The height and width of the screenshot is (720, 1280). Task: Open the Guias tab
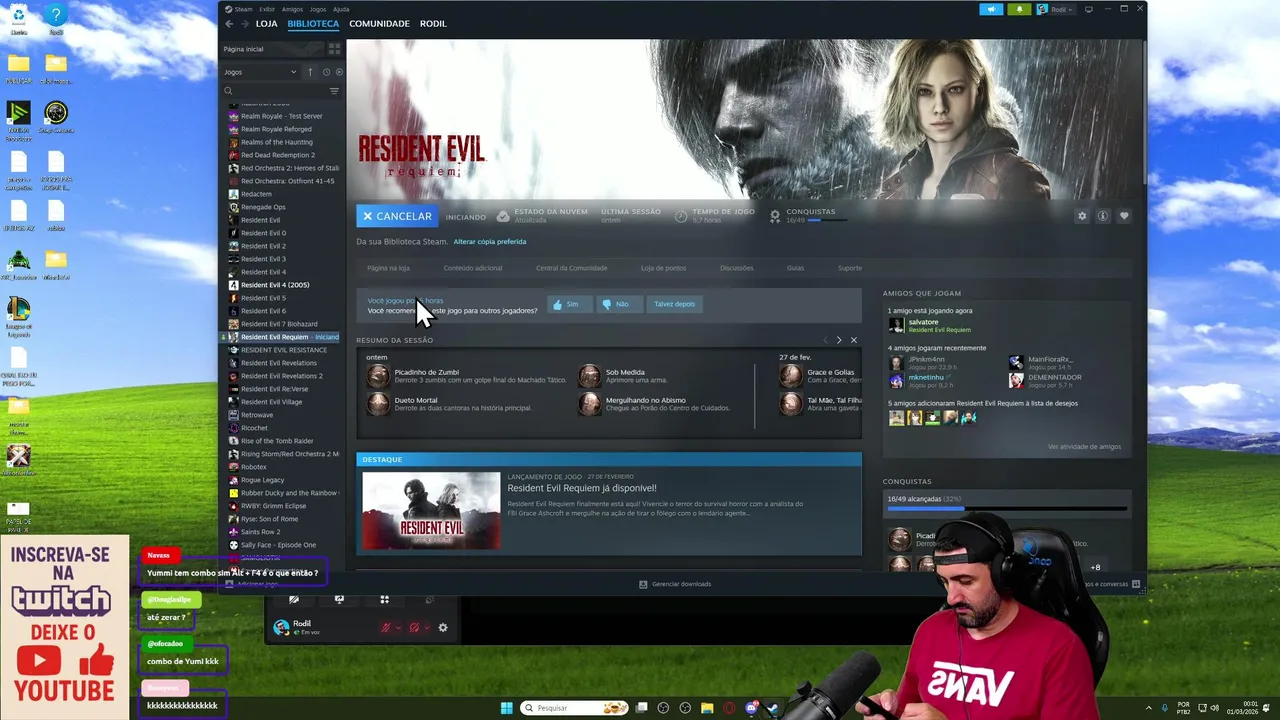(795, 268)
